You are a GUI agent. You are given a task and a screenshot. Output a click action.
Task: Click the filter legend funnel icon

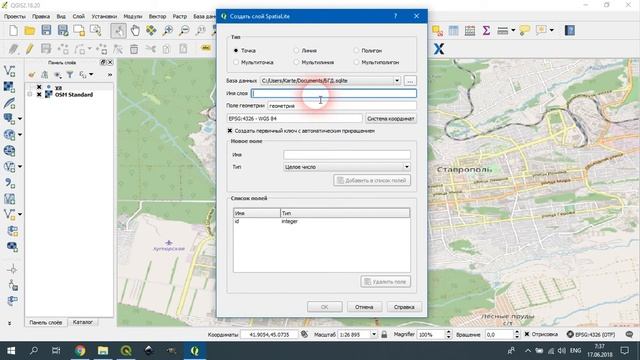point(70,75)
